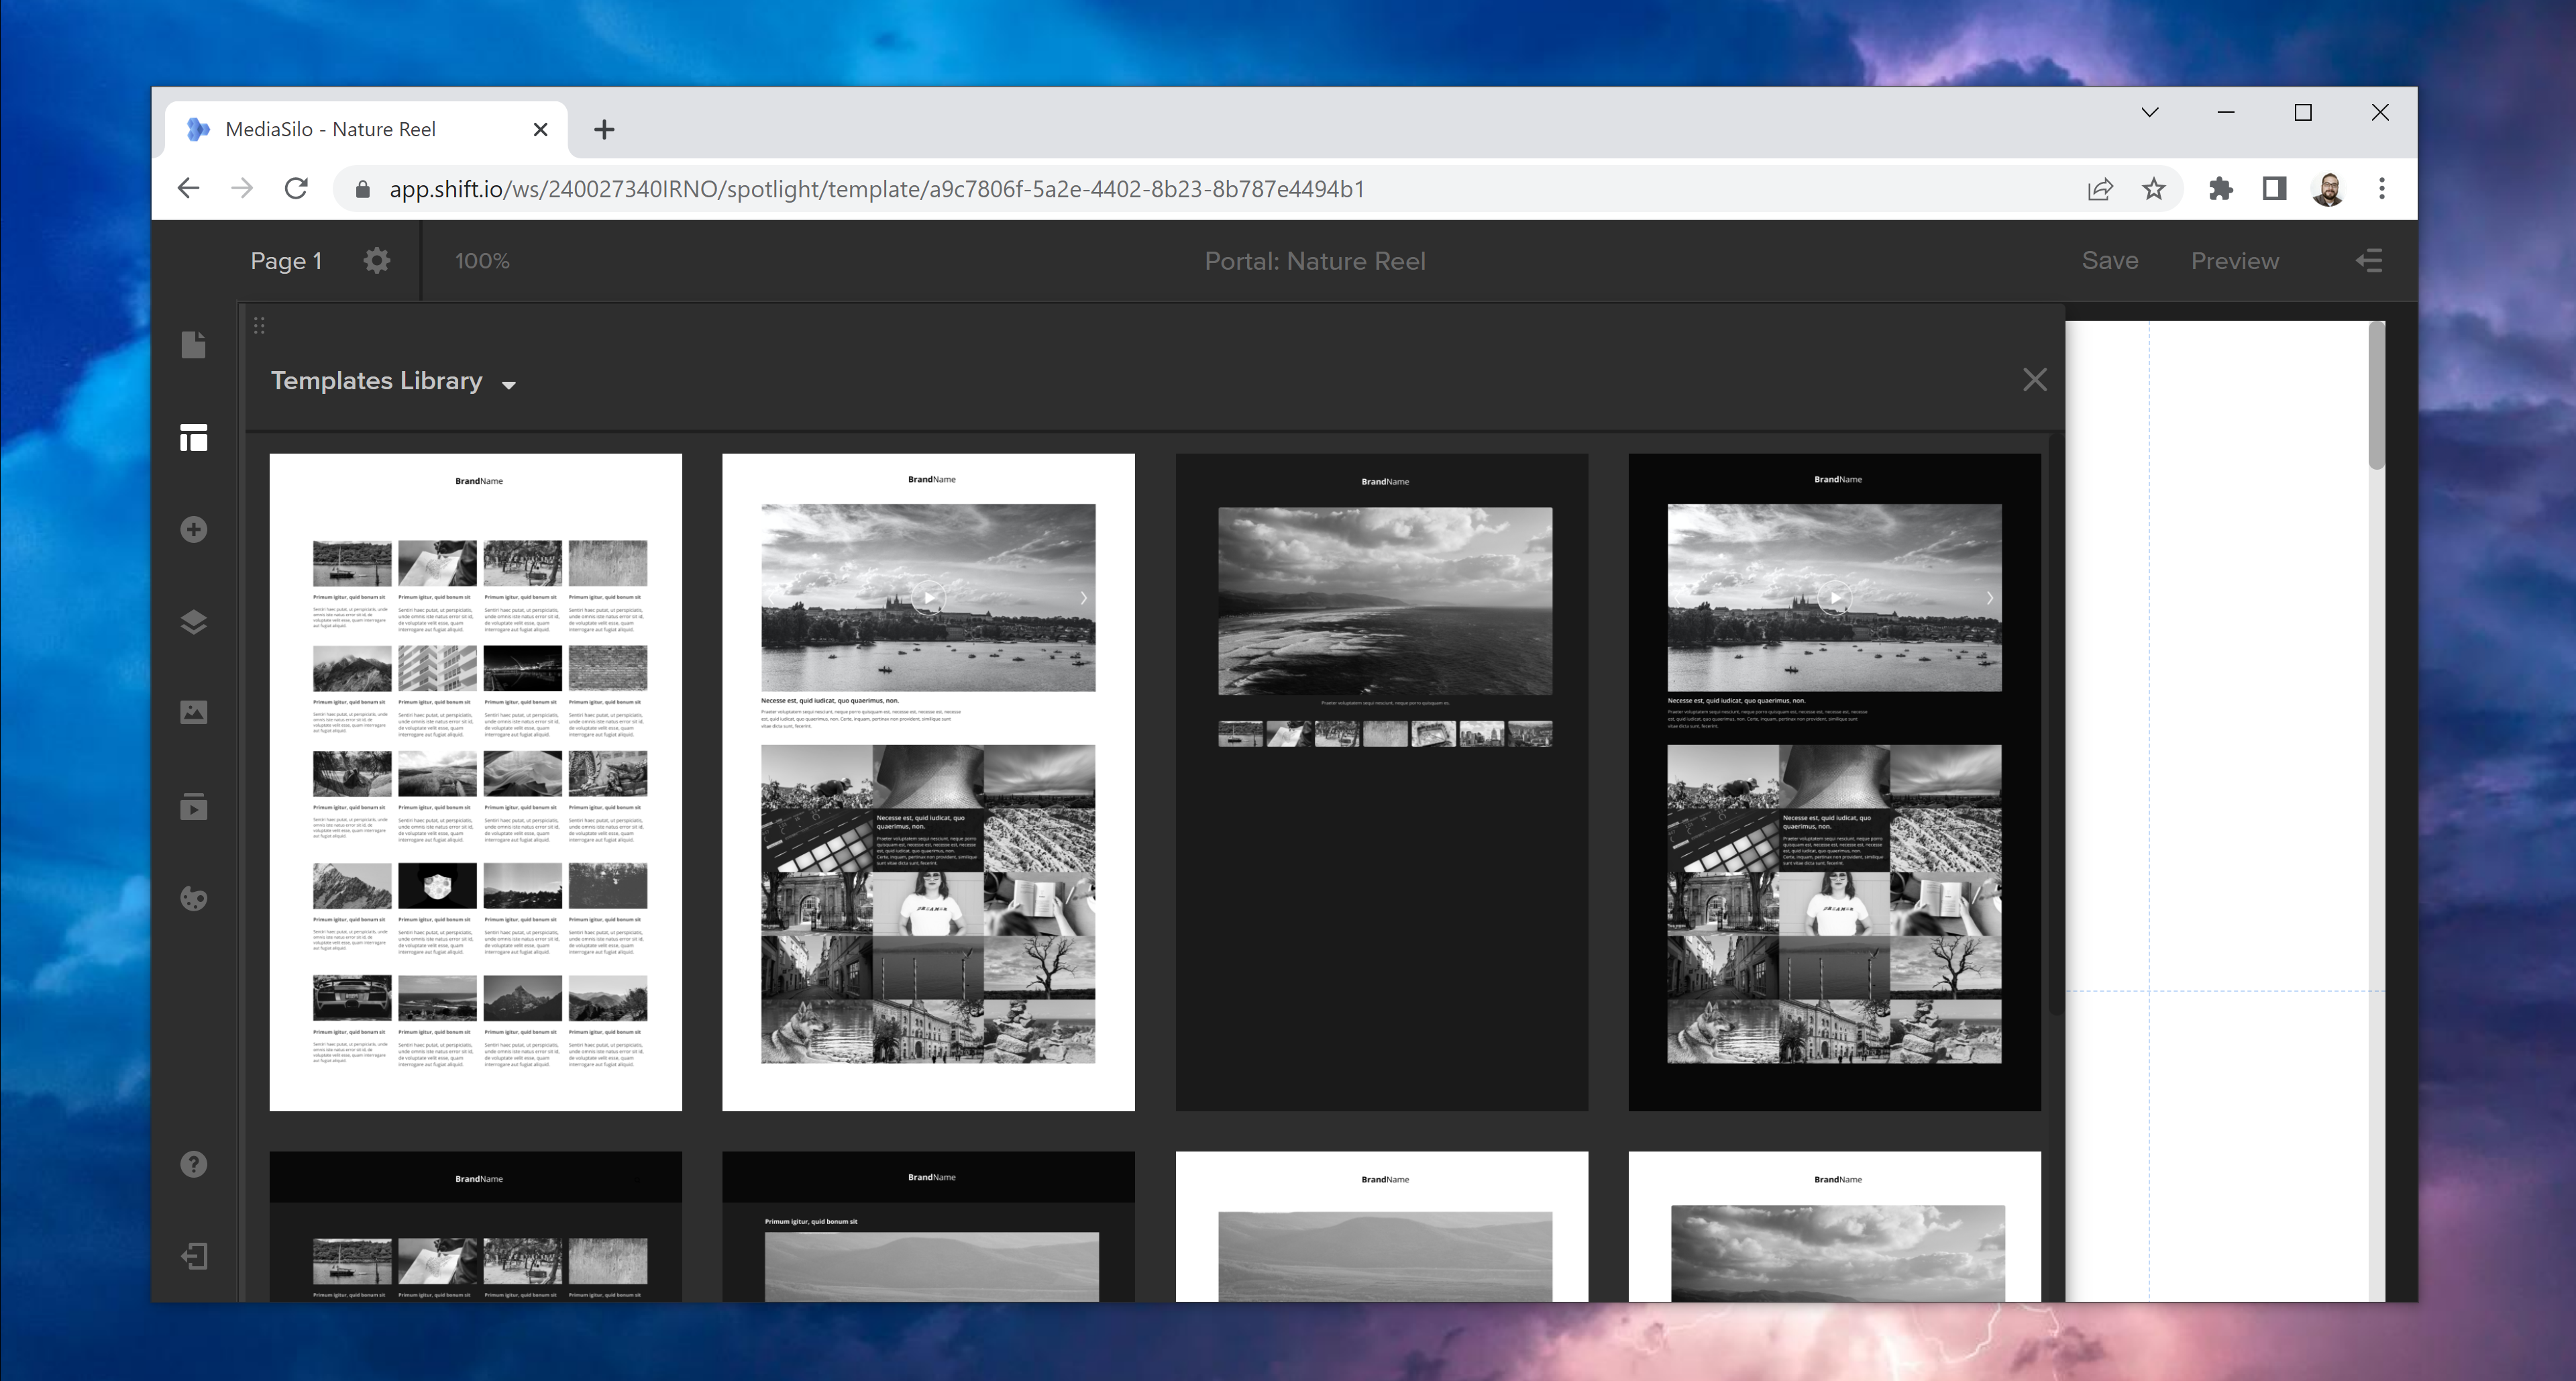This screenshot has width=2576, height=1381.
Task: Click the browser Forward button
Action: (x=242, y=189)
